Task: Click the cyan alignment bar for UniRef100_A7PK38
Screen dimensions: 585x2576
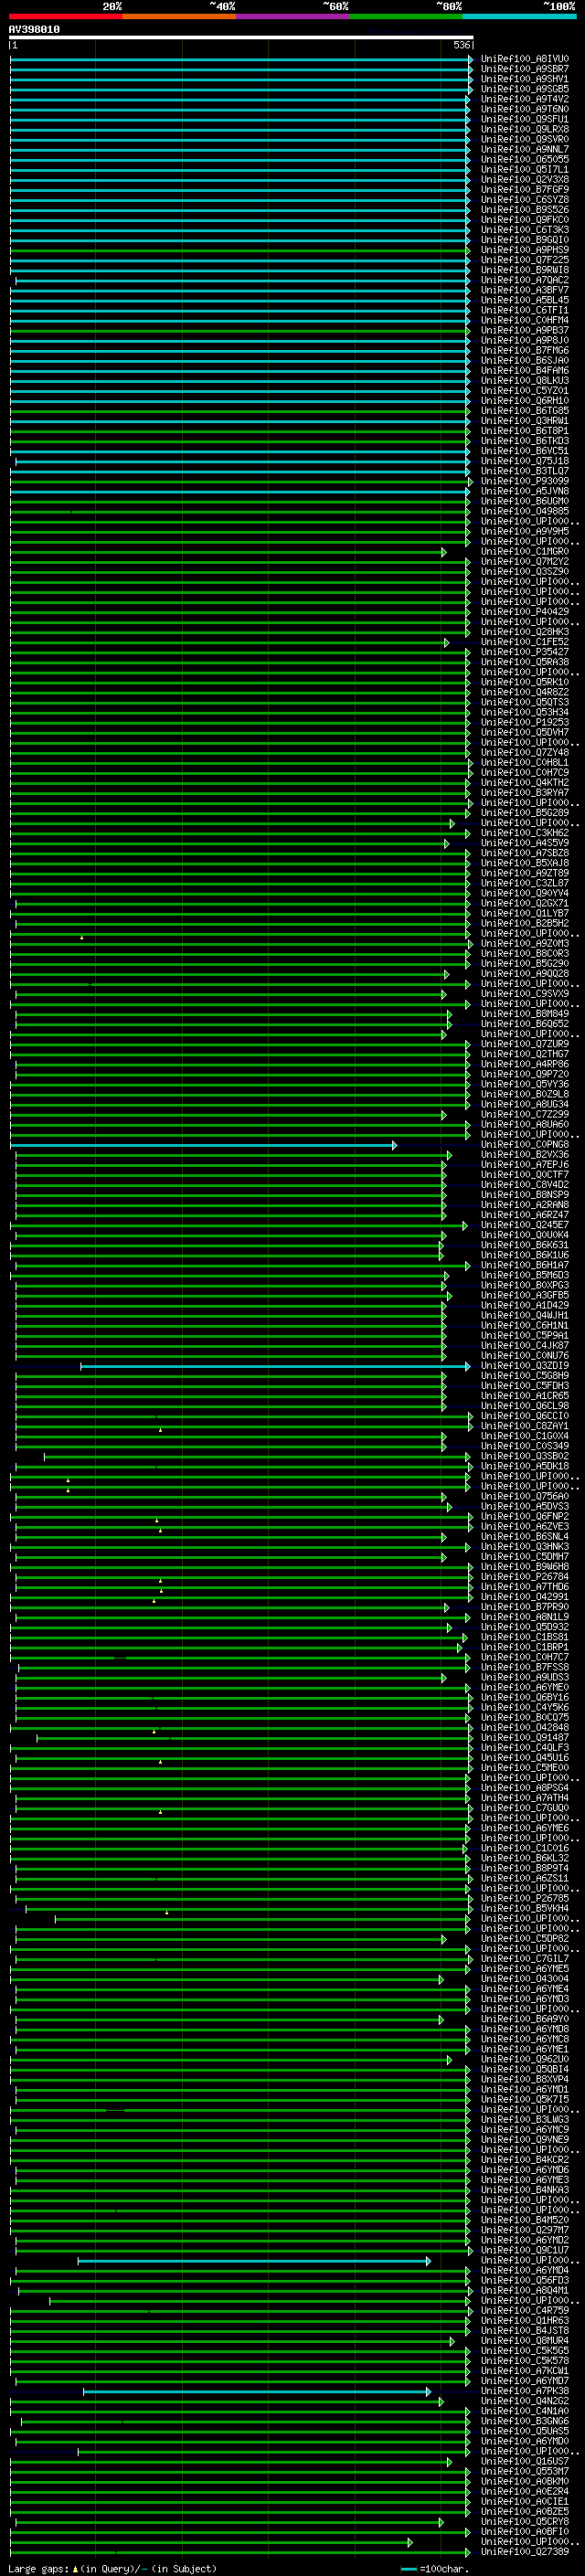Action: pos(257,2392)
